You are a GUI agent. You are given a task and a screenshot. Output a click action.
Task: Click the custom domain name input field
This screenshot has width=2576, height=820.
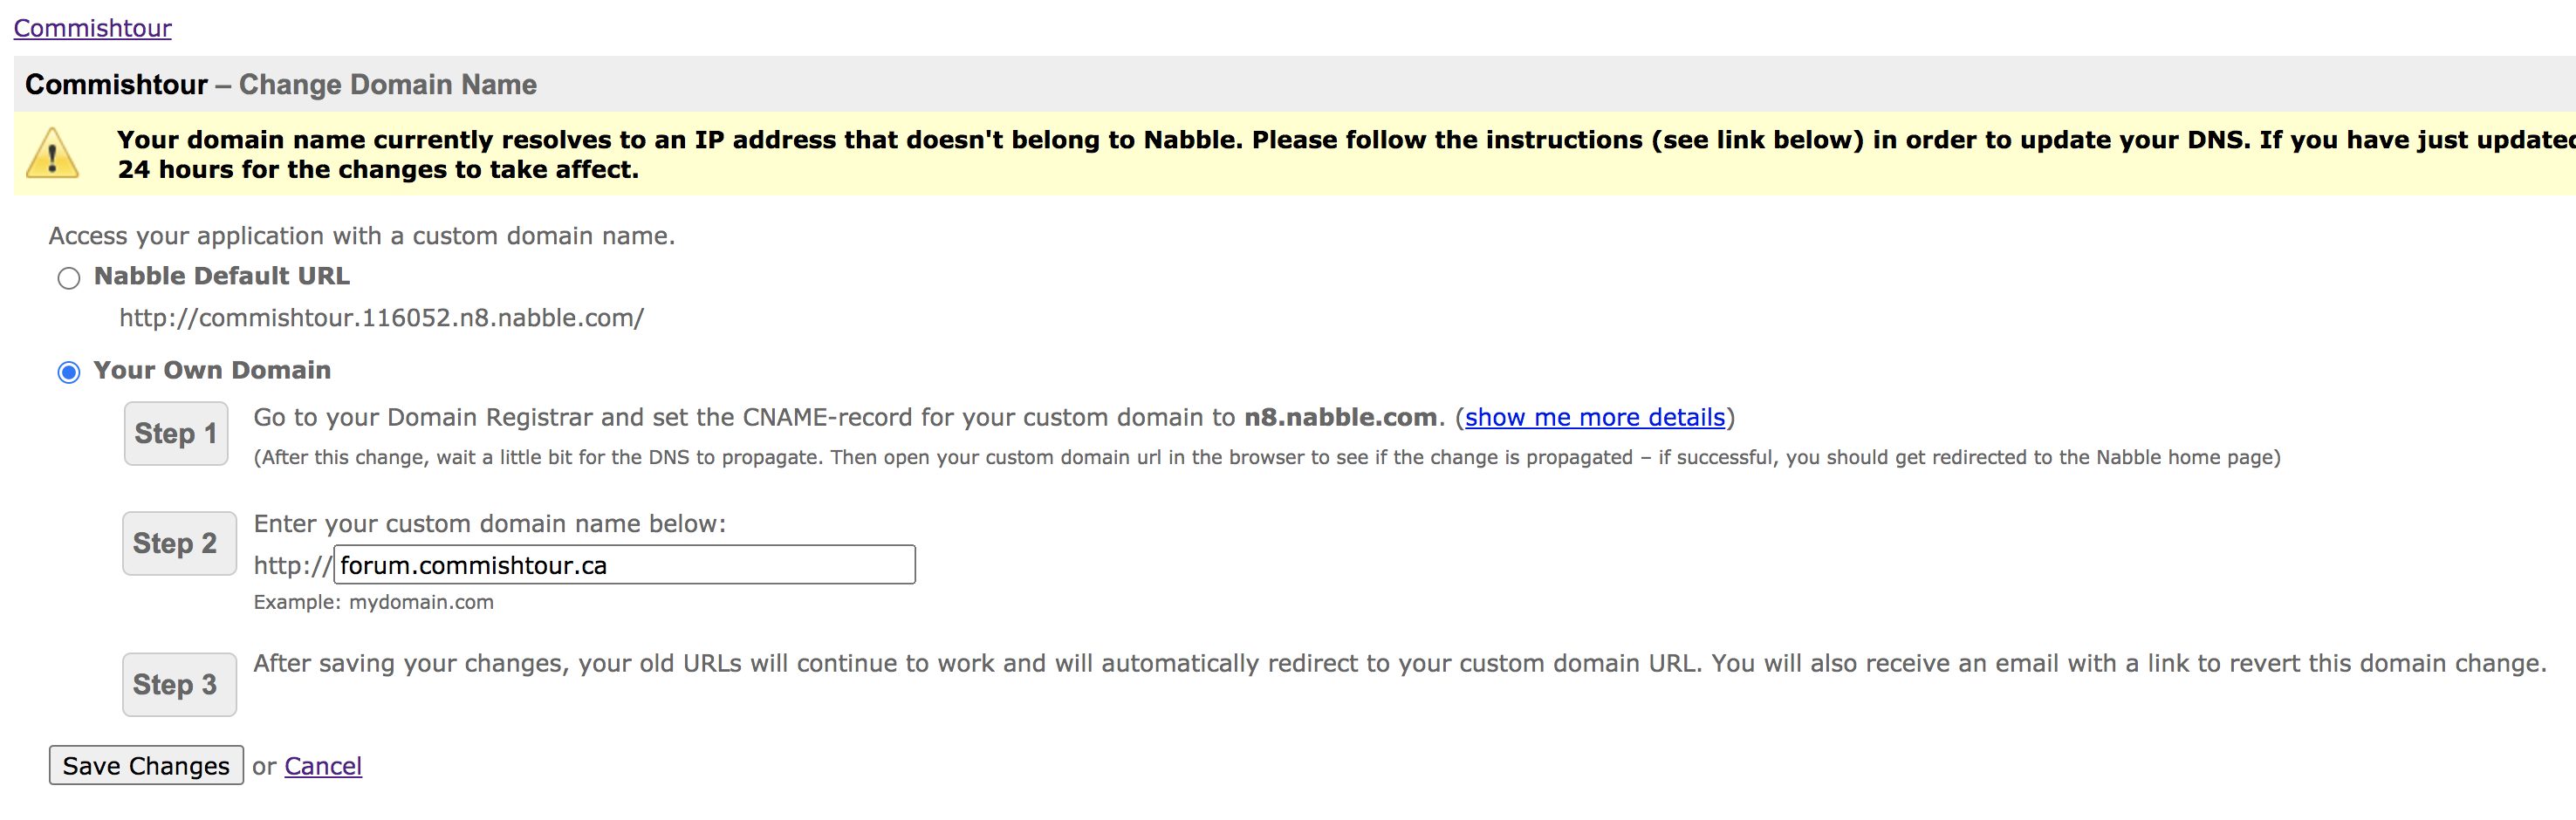624,565
